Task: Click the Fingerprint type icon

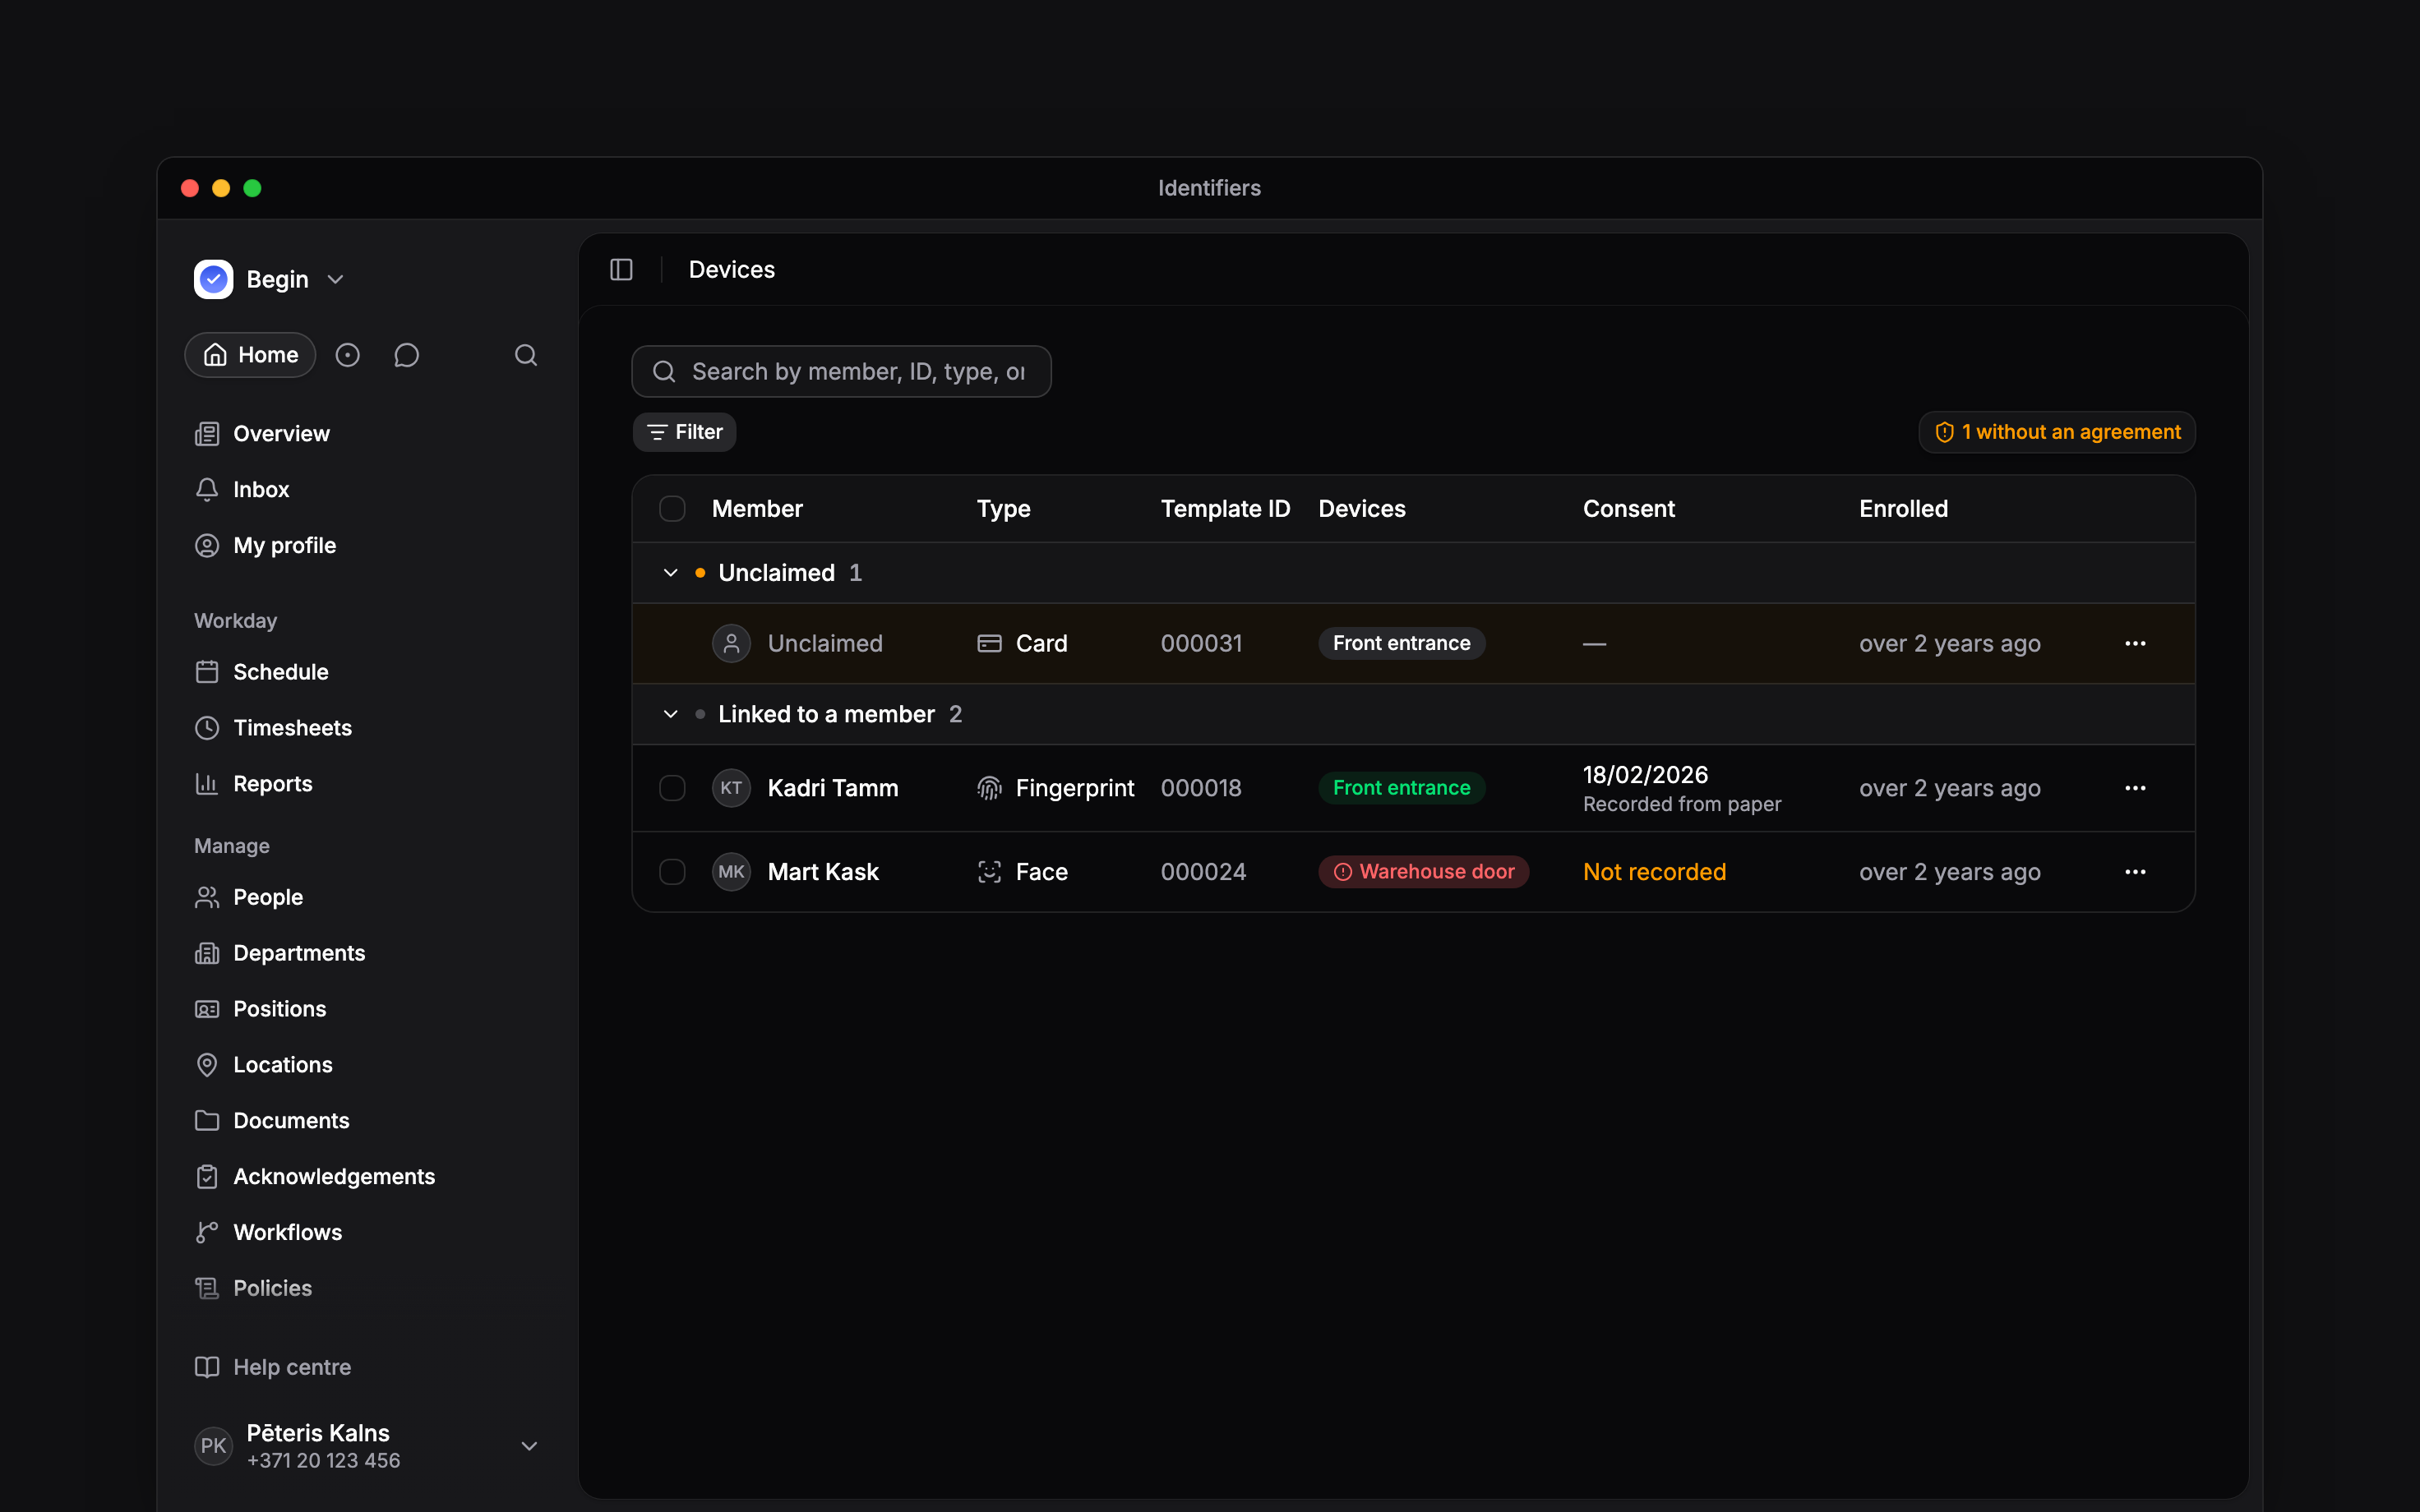Action: click(989, 788)
